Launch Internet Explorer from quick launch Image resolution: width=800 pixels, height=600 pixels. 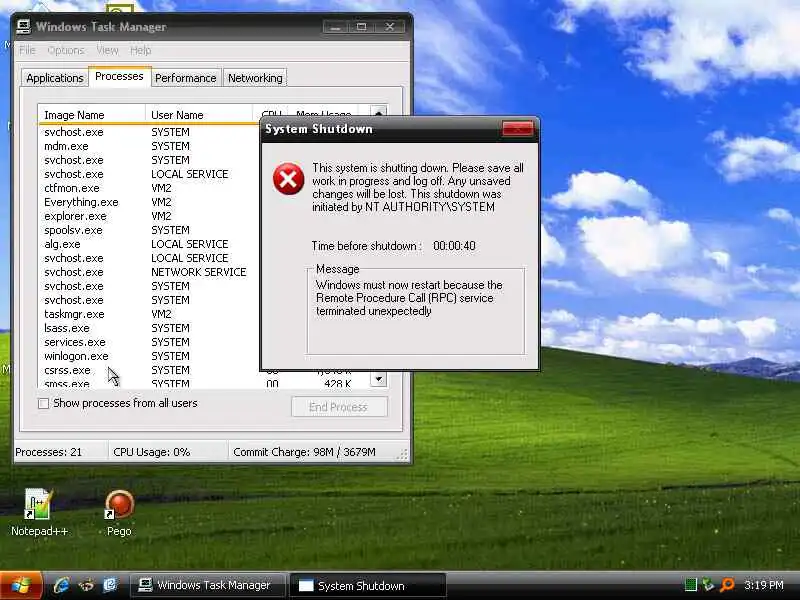pos(62,585)
